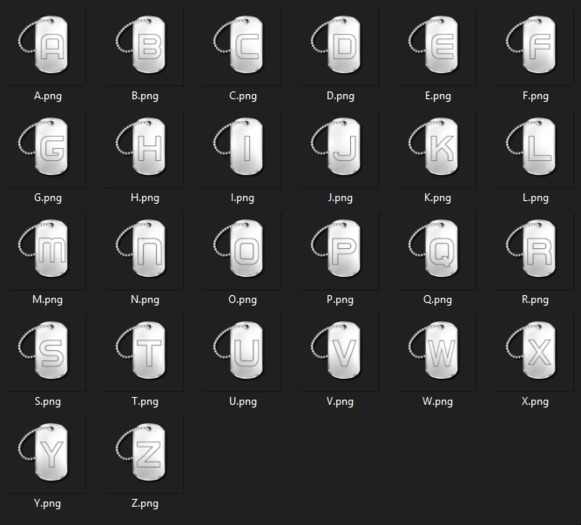Select the letter U dog tag icon
The image size is (581, 525).
[238, 350]
